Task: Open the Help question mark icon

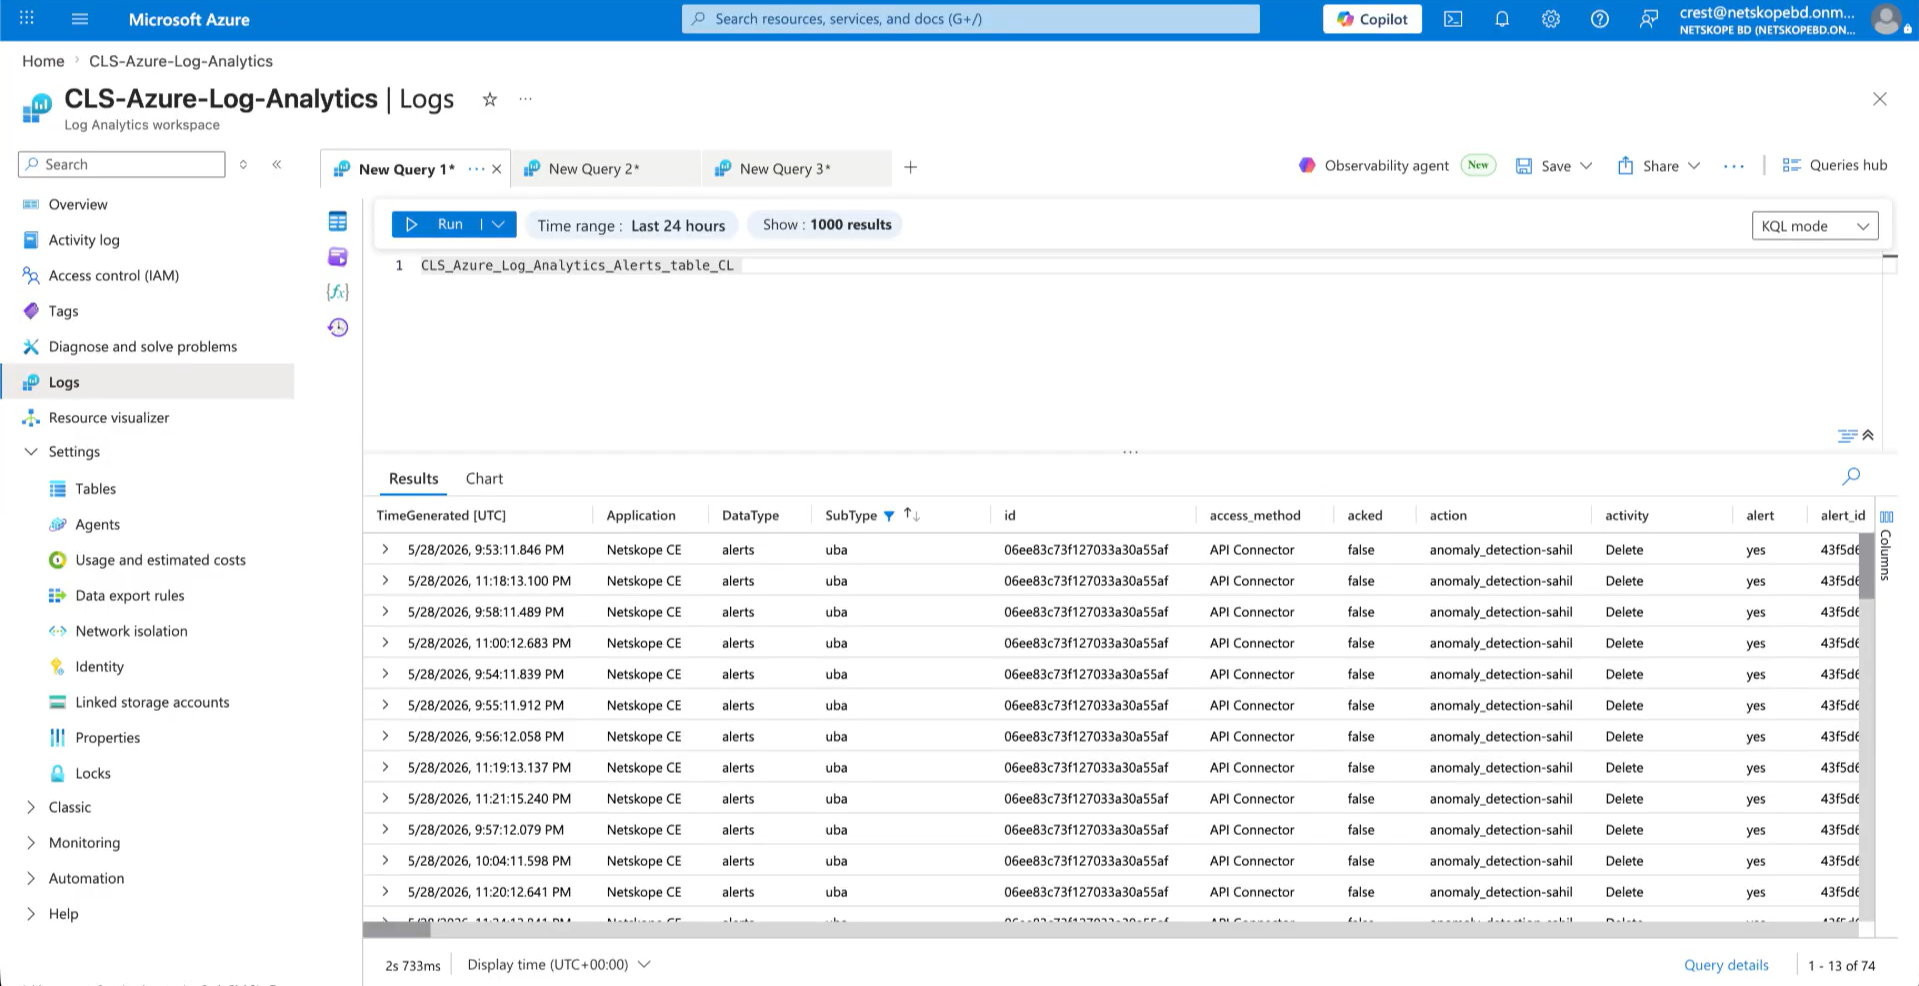Action: tap(1600, 19)
